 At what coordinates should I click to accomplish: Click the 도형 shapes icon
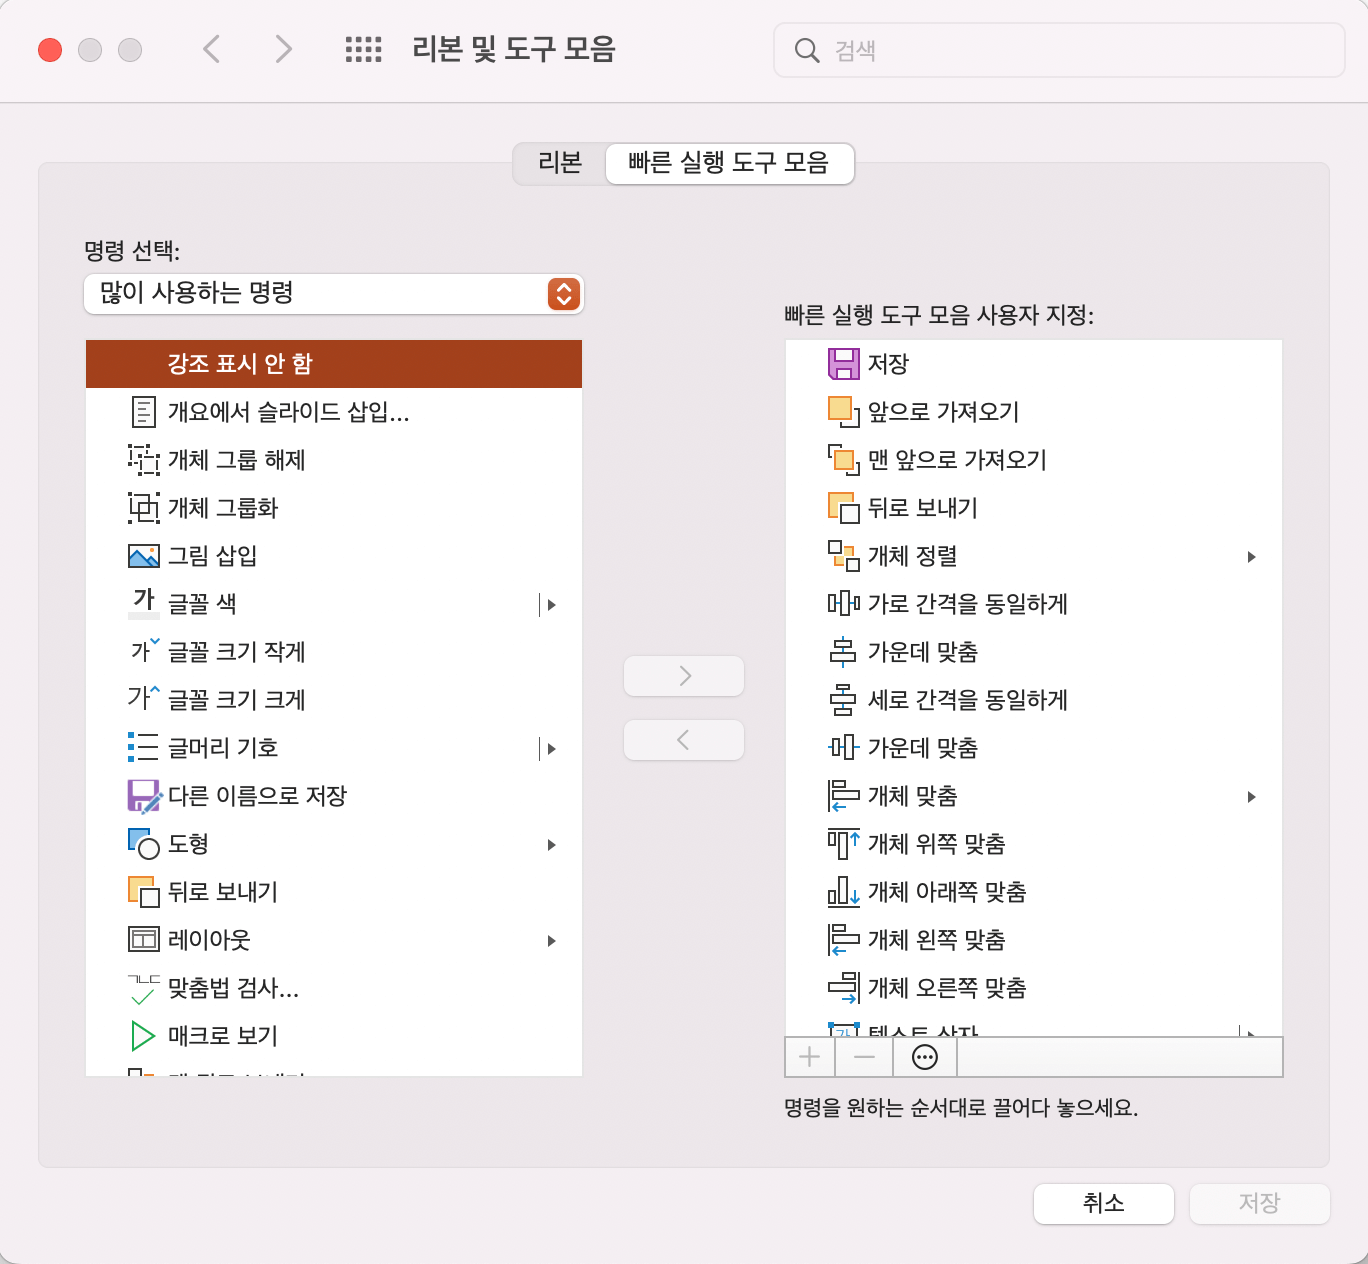[x=143, y=844]
